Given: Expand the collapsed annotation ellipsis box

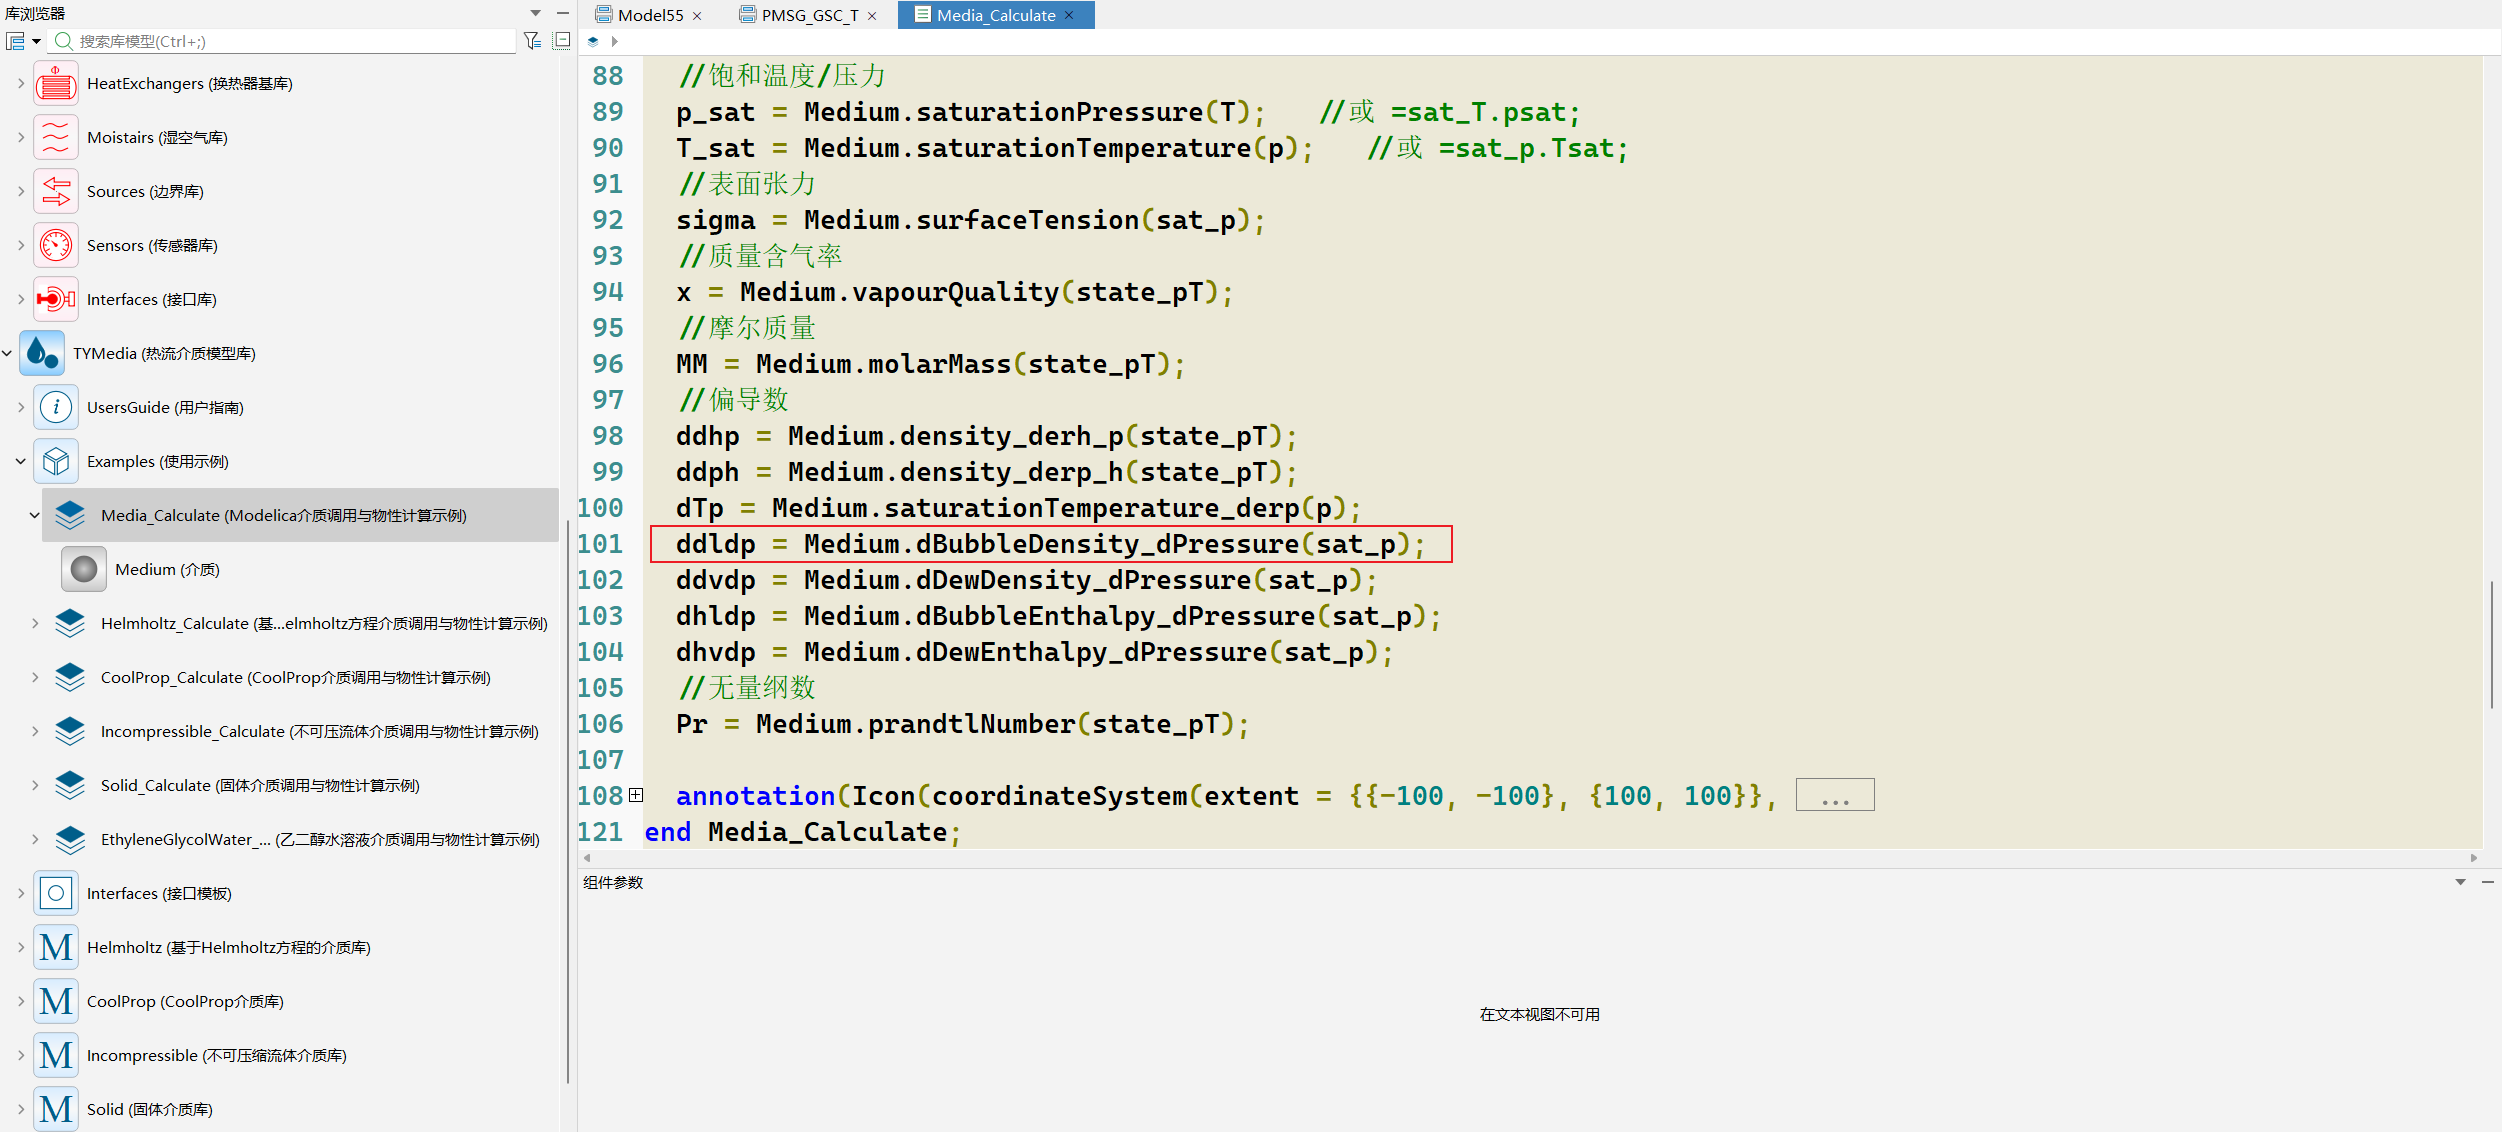Looking at the screenshot, I should coord(1835,795).
